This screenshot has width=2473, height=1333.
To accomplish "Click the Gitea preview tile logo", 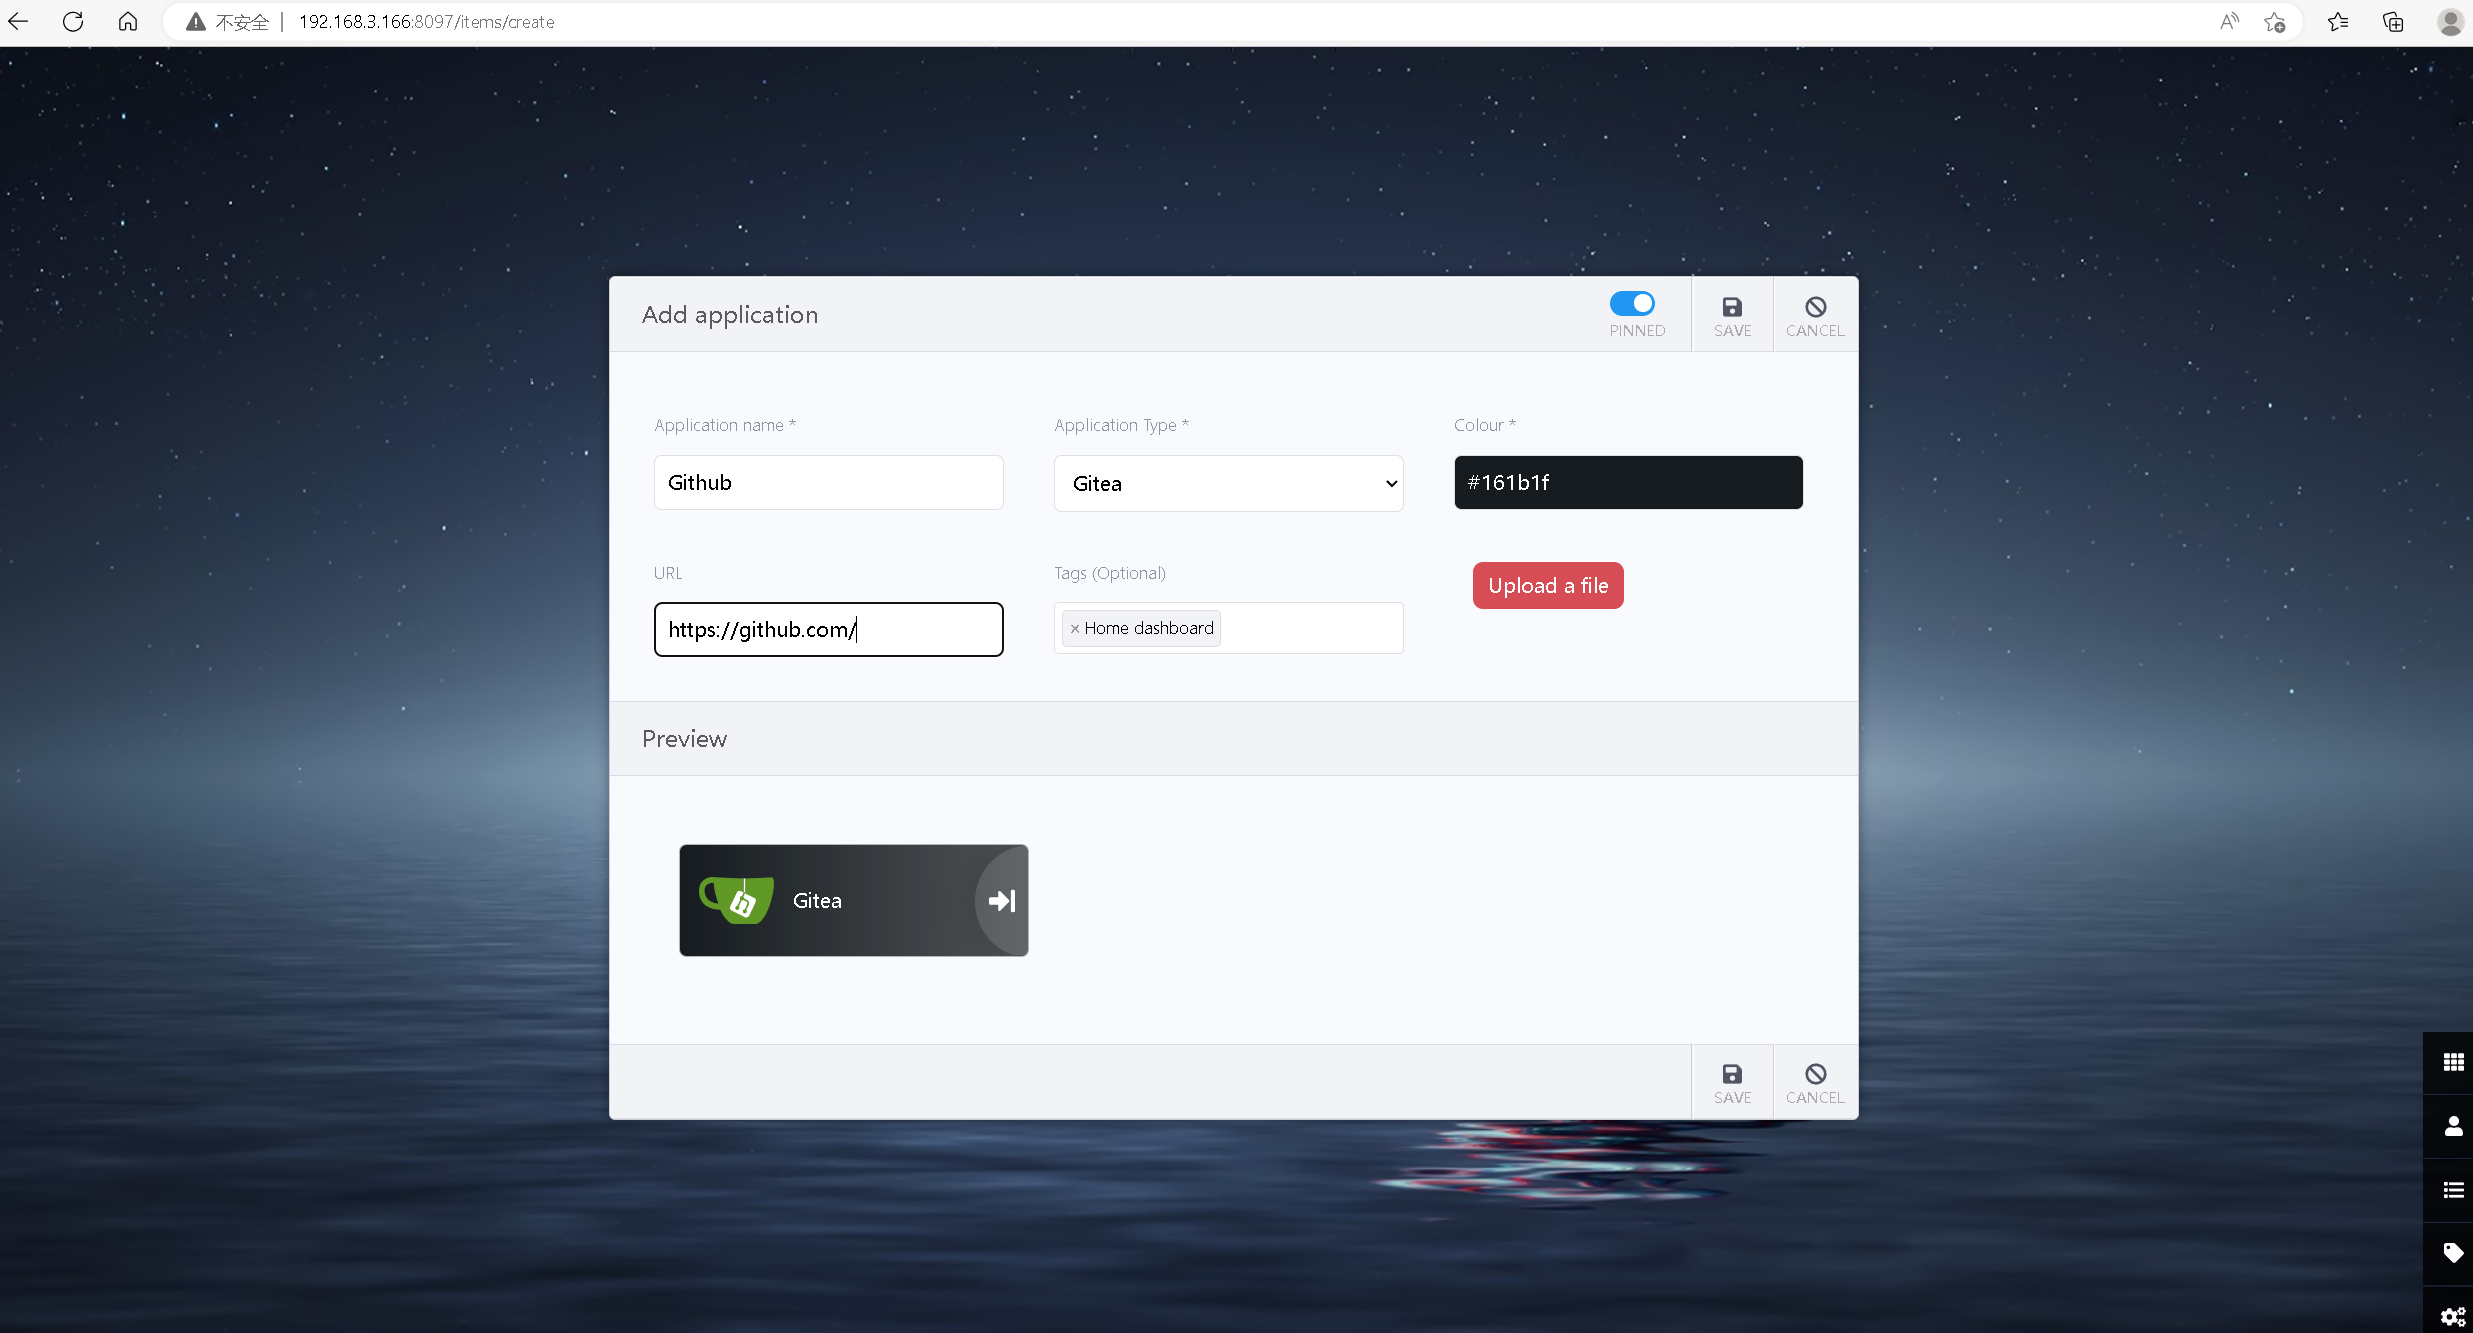I will [x=738, y=900].
